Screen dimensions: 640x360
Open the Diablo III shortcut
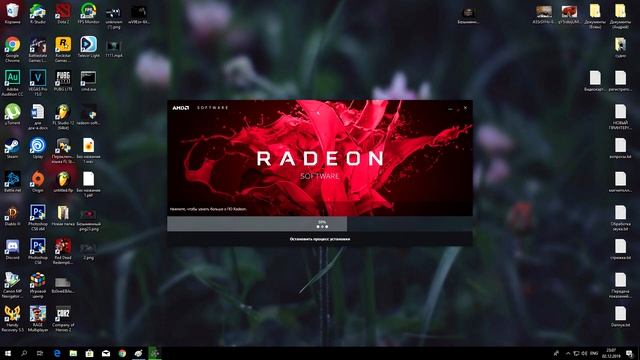(x=12, y=216)
